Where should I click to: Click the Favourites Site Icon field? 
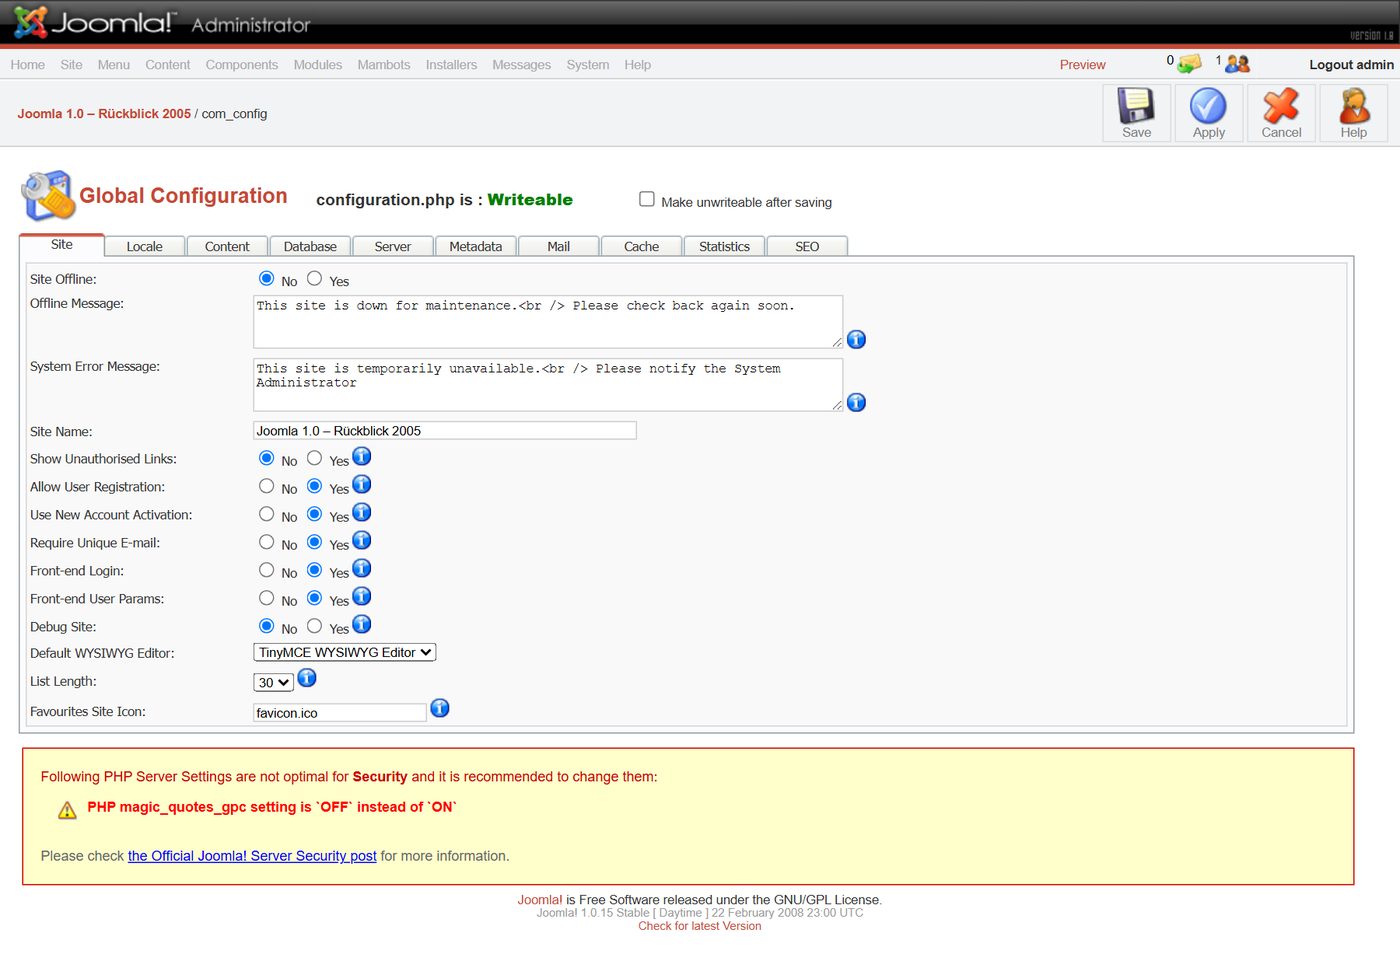tap(340, 713)
